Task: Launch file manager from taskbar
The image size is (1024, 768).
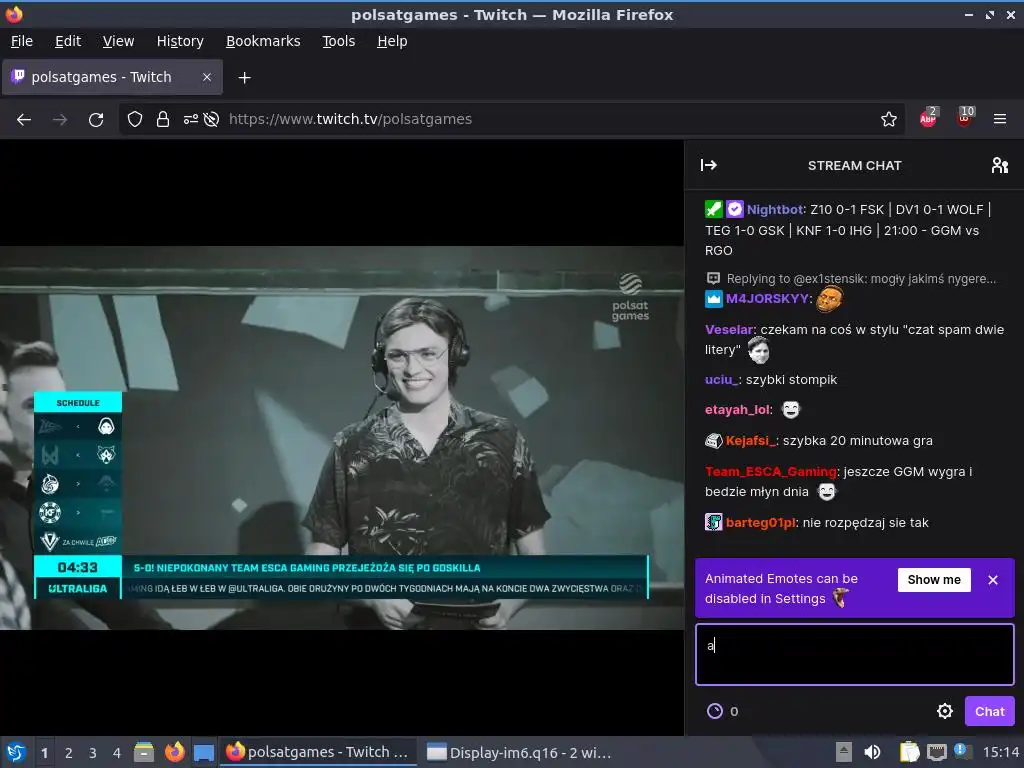Action: coord(144,752)
